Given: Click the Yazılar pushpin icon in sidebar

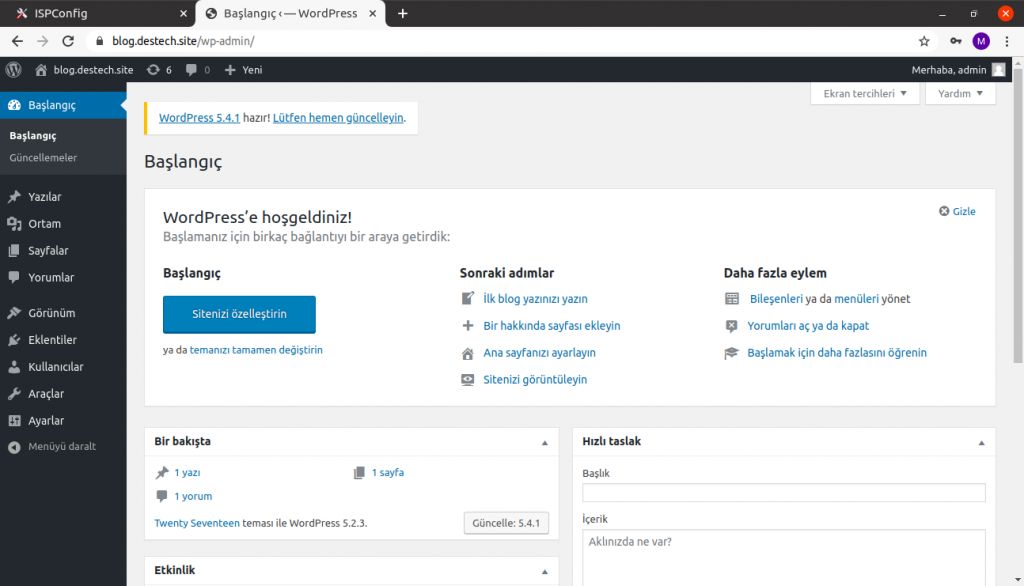Looking at the screenshot, I should click(x=14, y=197).
